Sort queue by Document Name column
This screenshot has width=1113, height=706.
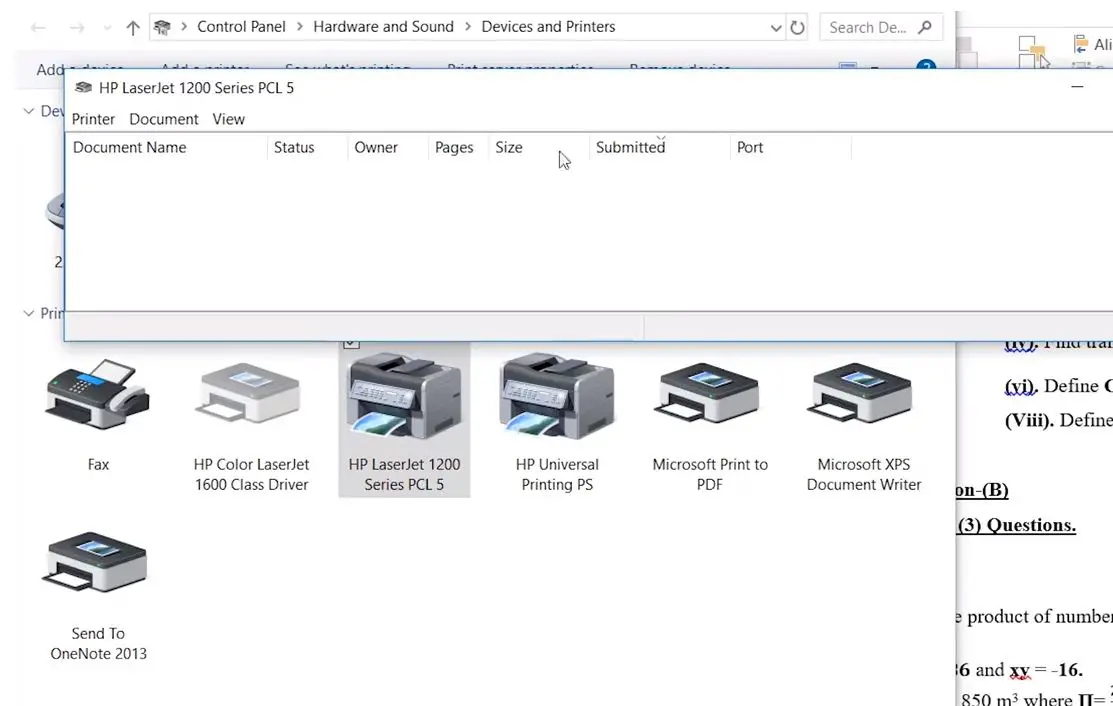167,148
